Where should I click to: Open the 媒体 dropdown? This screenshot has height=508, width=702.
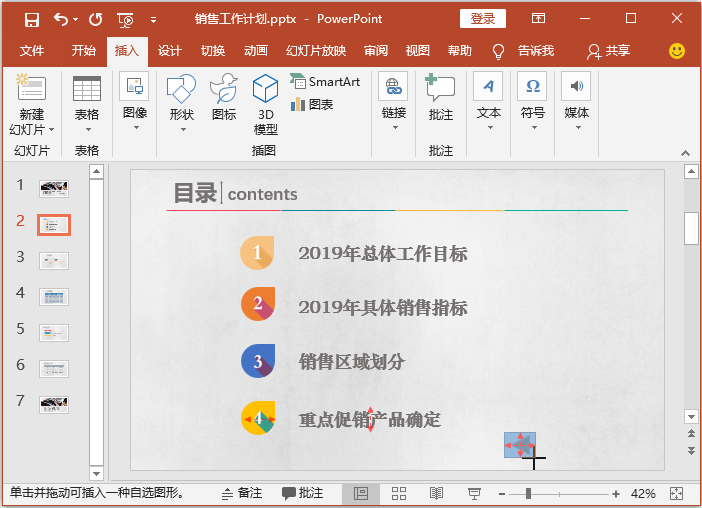pos(576,102)
